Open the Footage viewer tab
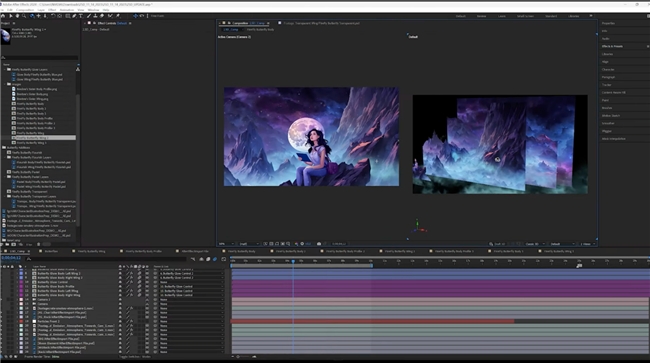This screenshot has height=363, width=650. (321, 23)
